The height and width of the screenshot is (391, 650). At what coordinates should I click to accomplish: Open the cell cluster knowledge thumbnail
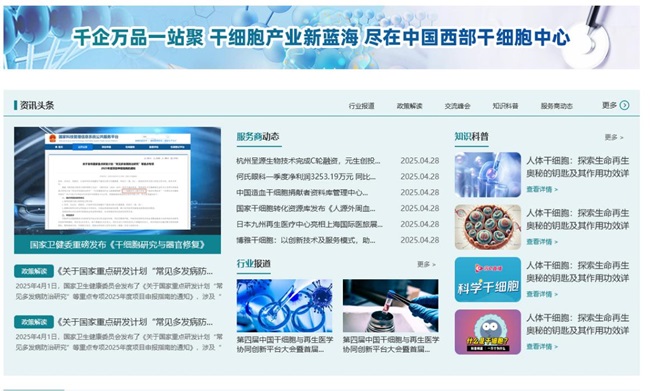(x=488, y=227)
